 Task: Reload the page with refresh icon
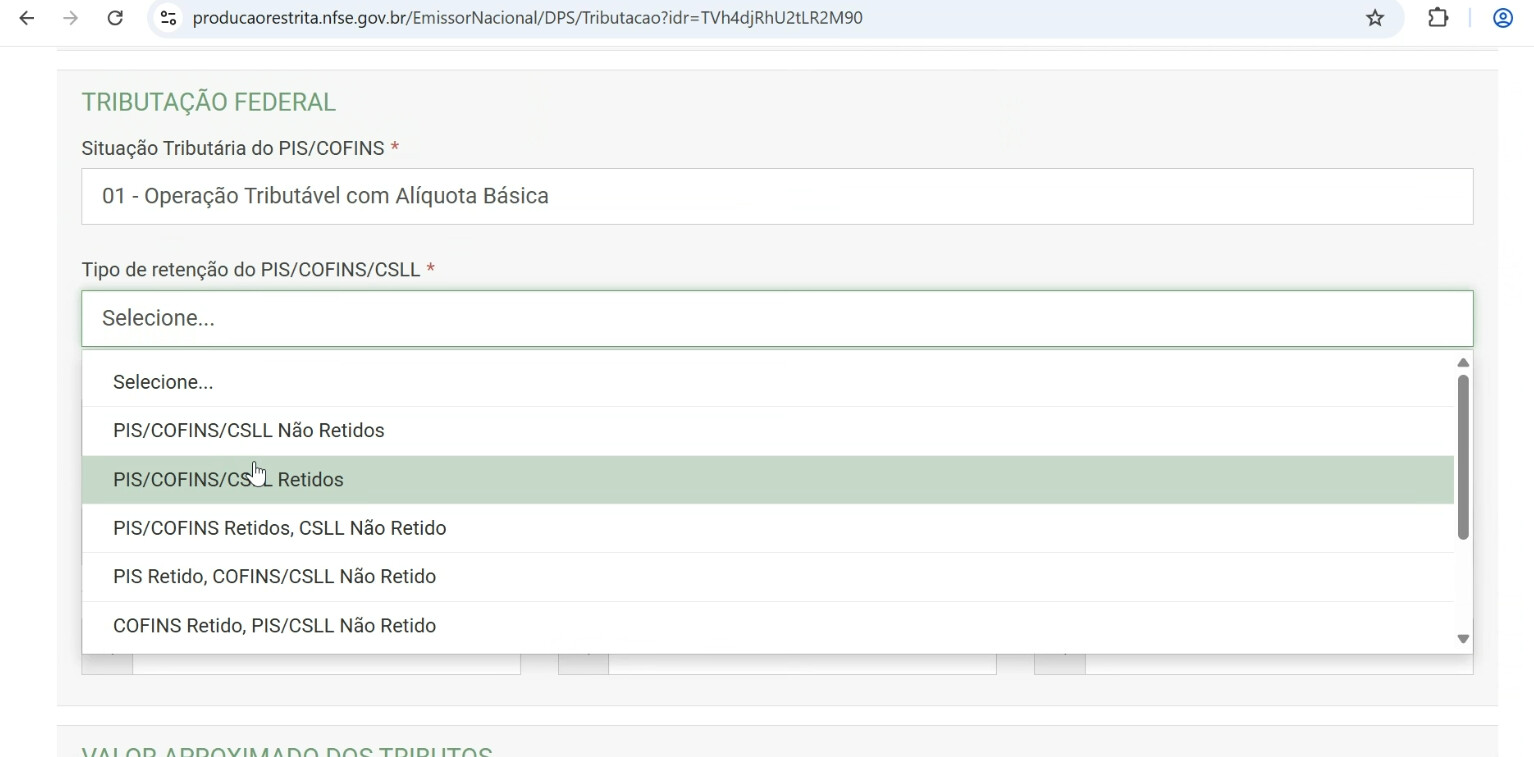(x=115, y=18)
